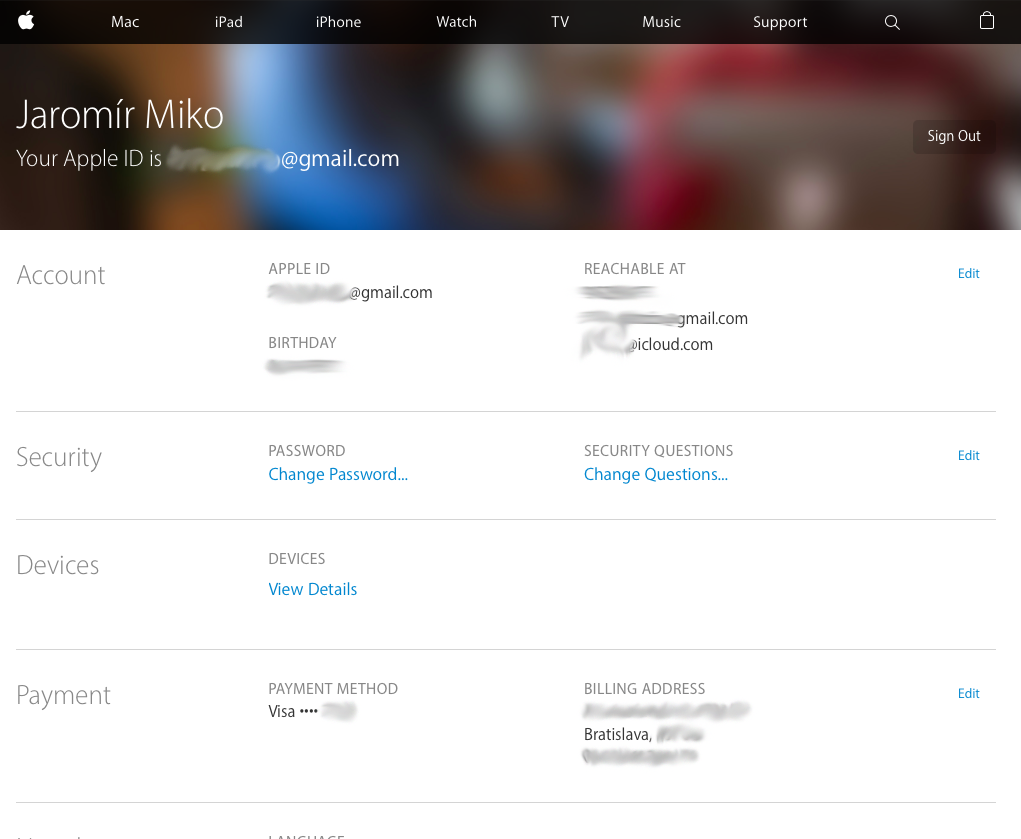The width and height of the screenshot is (1021, 839).
Task: Click the Apple ID gmail address
Action: tap(350, 292)
